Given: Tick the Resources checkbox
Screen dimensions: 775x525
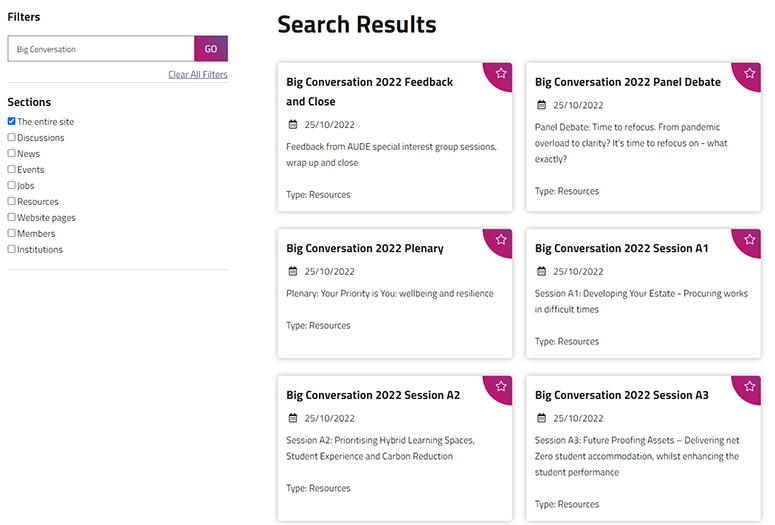Looking at the screenshot, I should click(12, 202).
